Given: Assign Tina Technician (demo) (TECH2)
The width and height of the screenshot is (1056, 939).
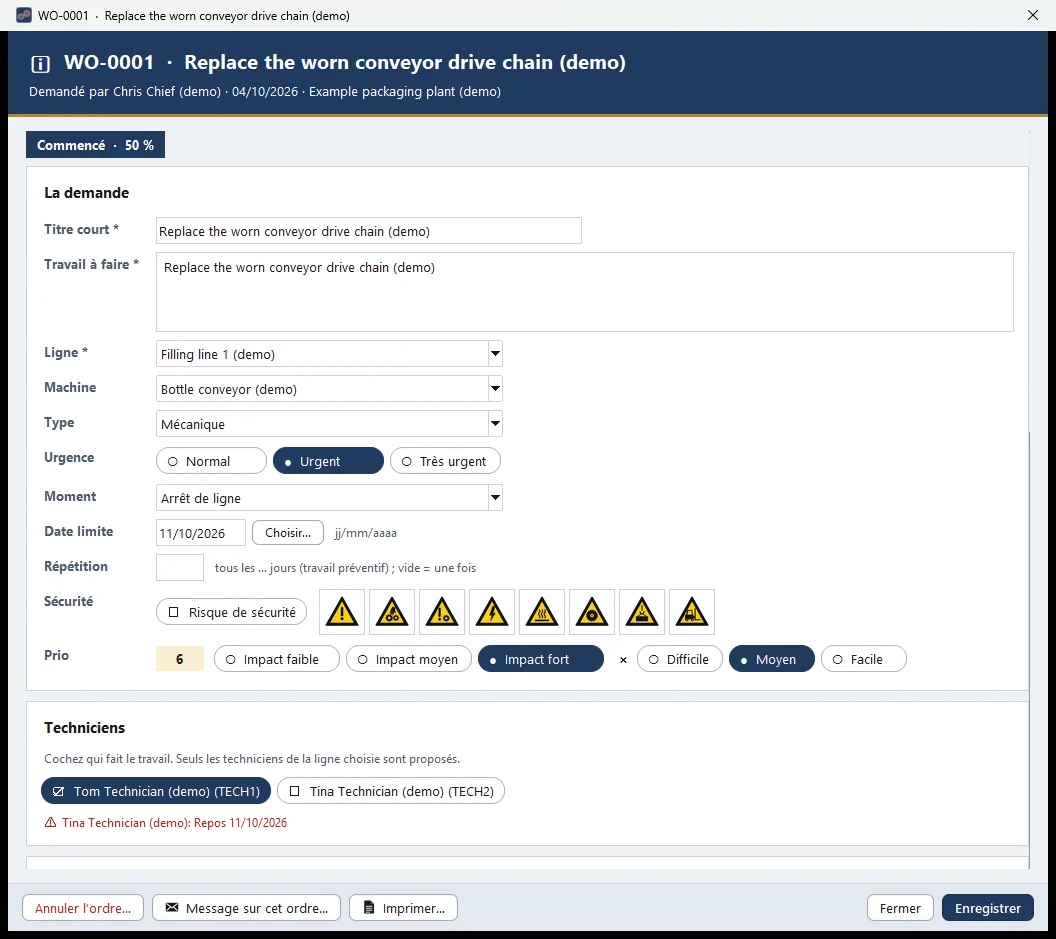Looking at the screenshot, I should click(x=391, y=791).
